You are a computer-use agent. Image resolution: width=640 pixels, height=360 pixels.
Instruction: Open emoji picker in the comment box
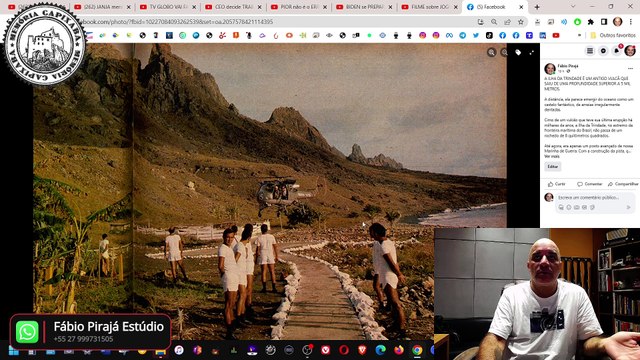pos(569,207)
